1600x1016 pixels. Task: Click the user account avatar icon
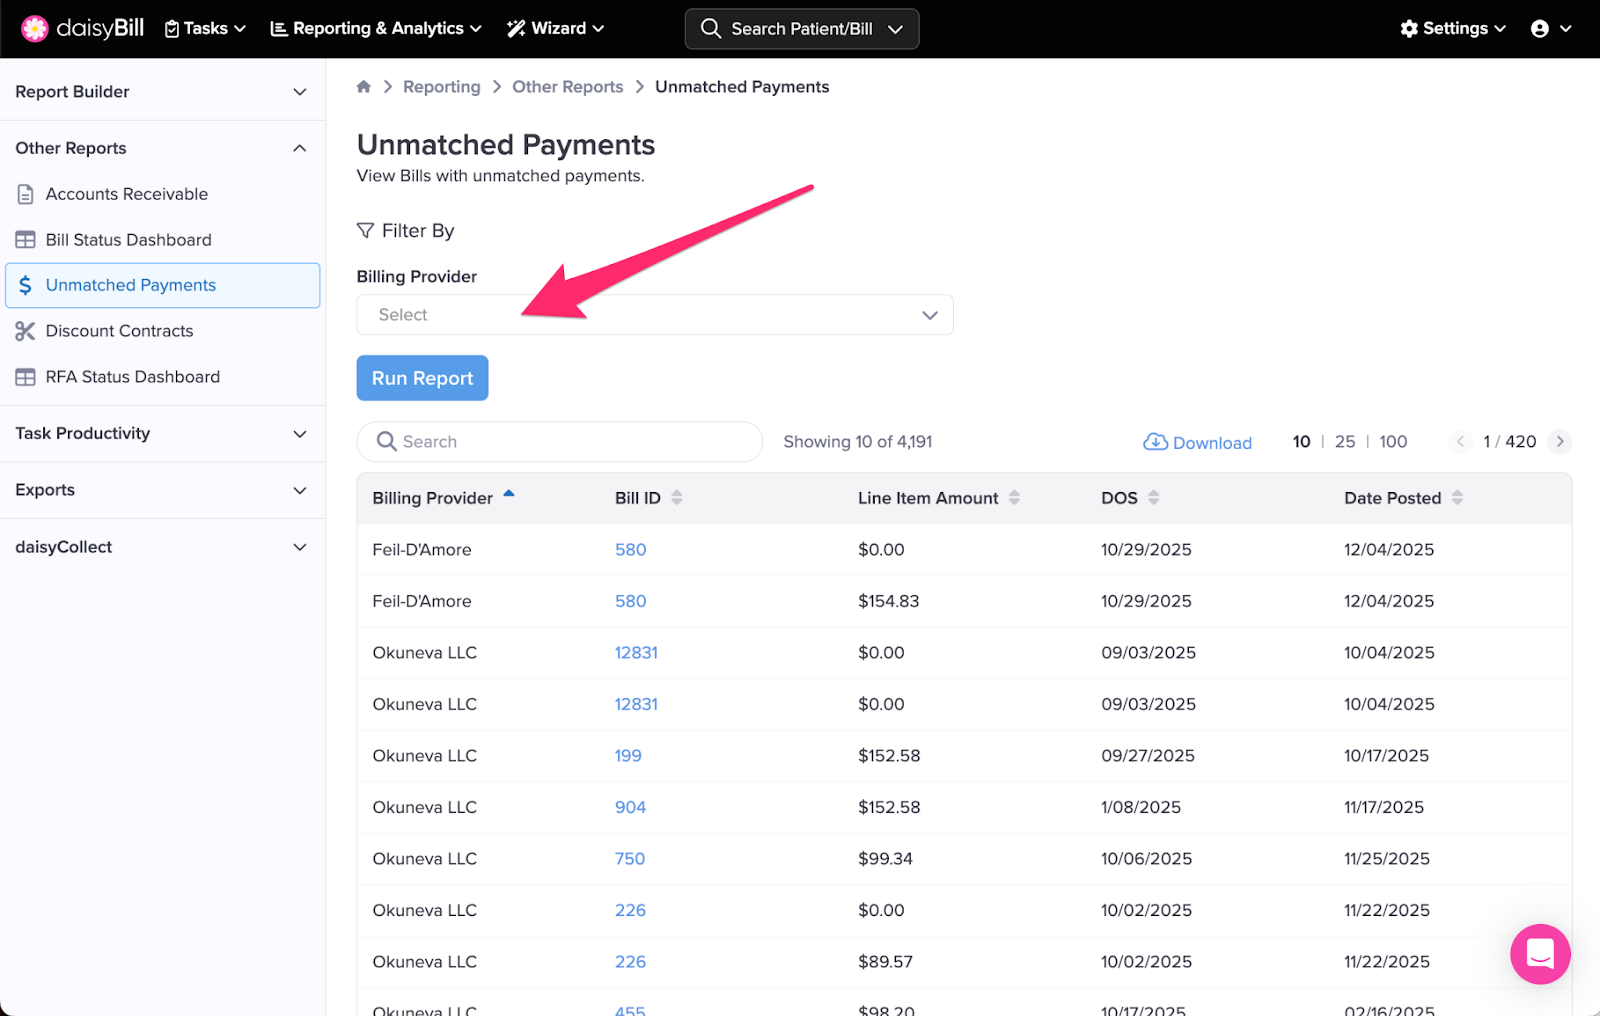(1540, 29)
